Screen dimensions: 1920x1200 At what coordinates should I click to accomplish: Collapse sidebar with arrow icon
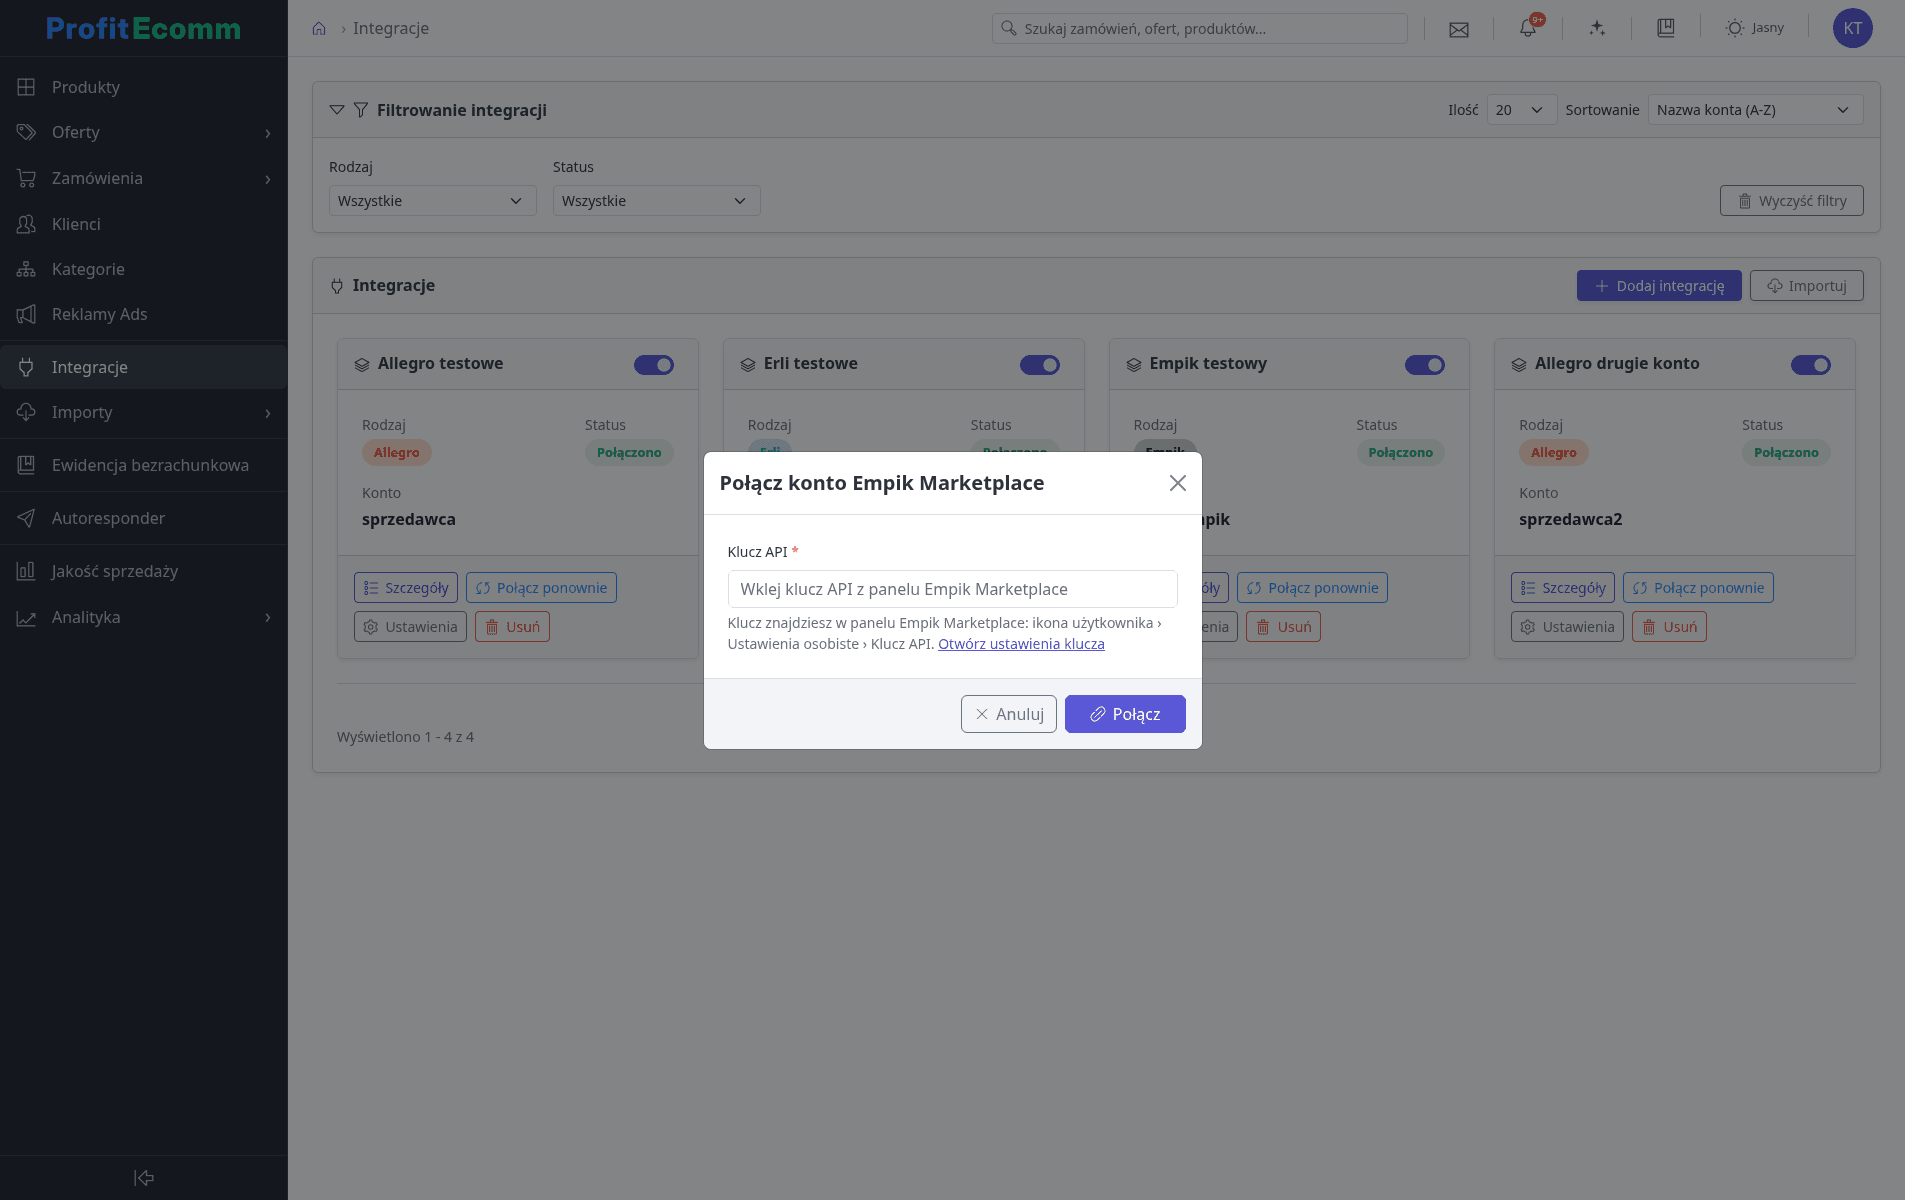pos(145,1178)
